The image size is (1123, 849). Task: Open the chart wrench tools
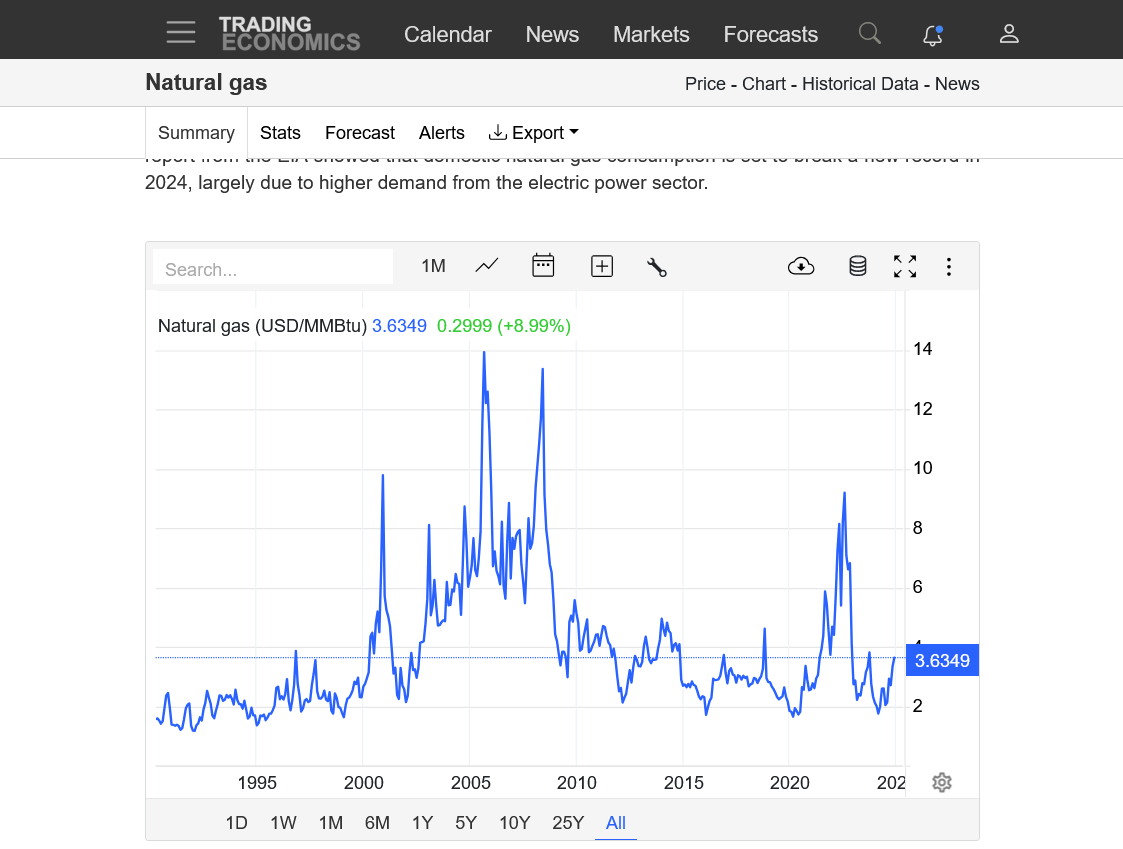(x=657, y=266)
